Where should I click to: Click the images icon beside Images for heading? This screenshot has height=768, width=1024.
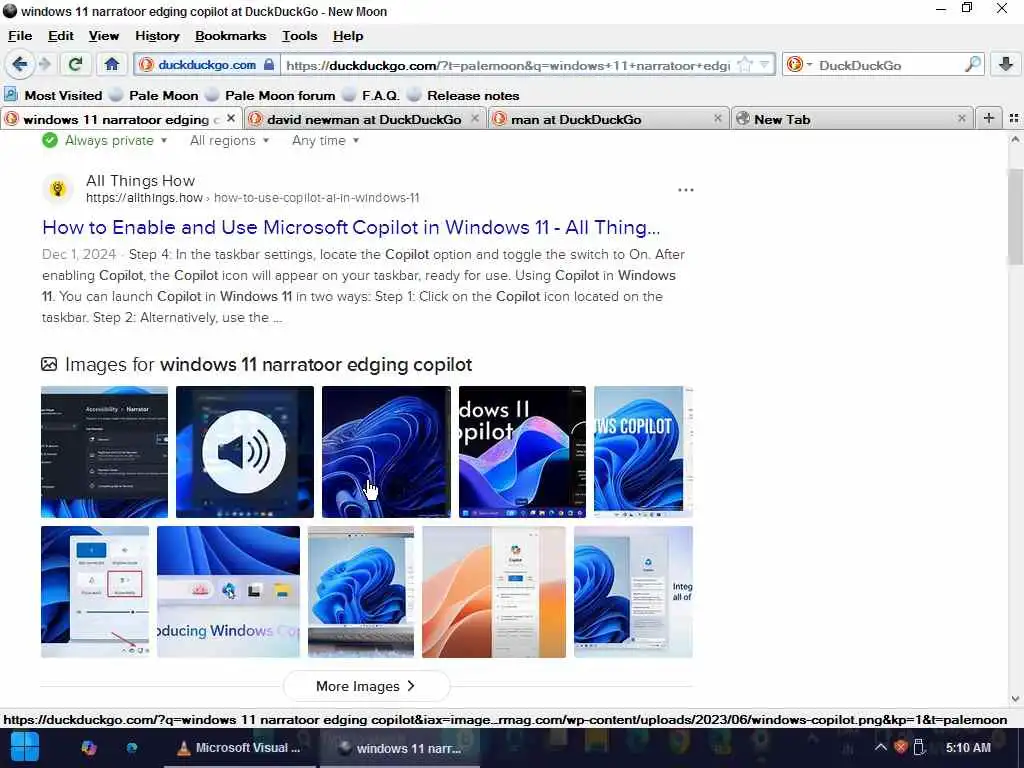tap(49, 364)
